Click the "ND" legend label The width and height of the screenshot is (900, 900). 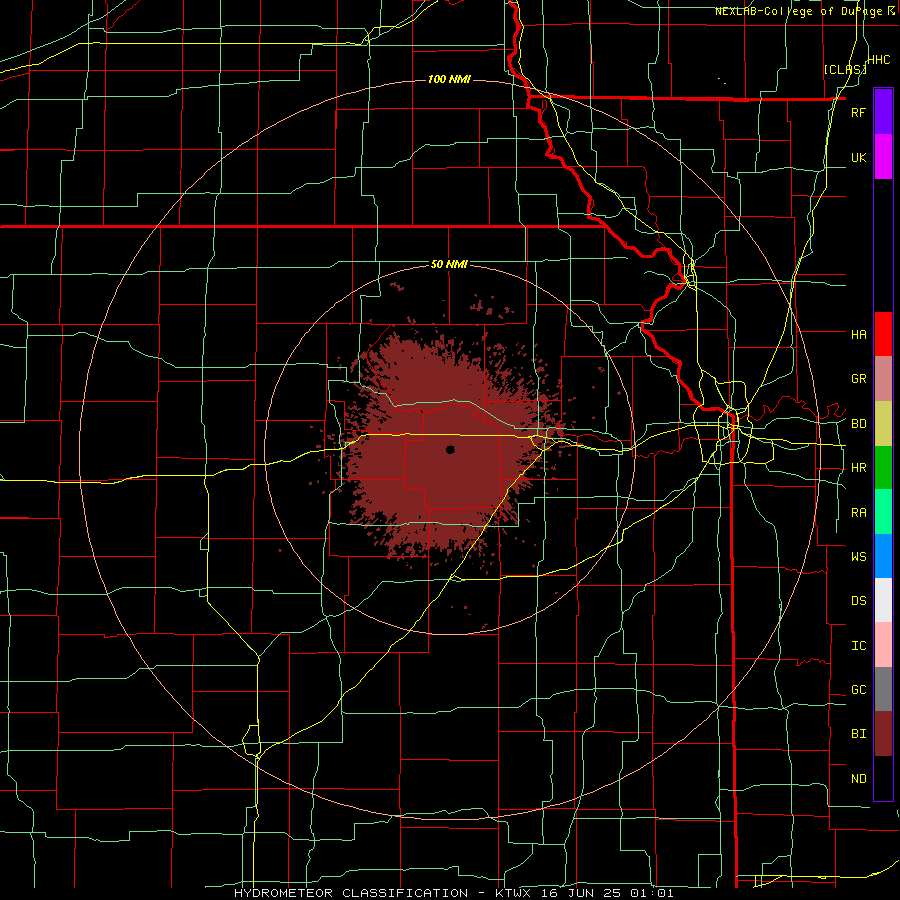point(858,779)
